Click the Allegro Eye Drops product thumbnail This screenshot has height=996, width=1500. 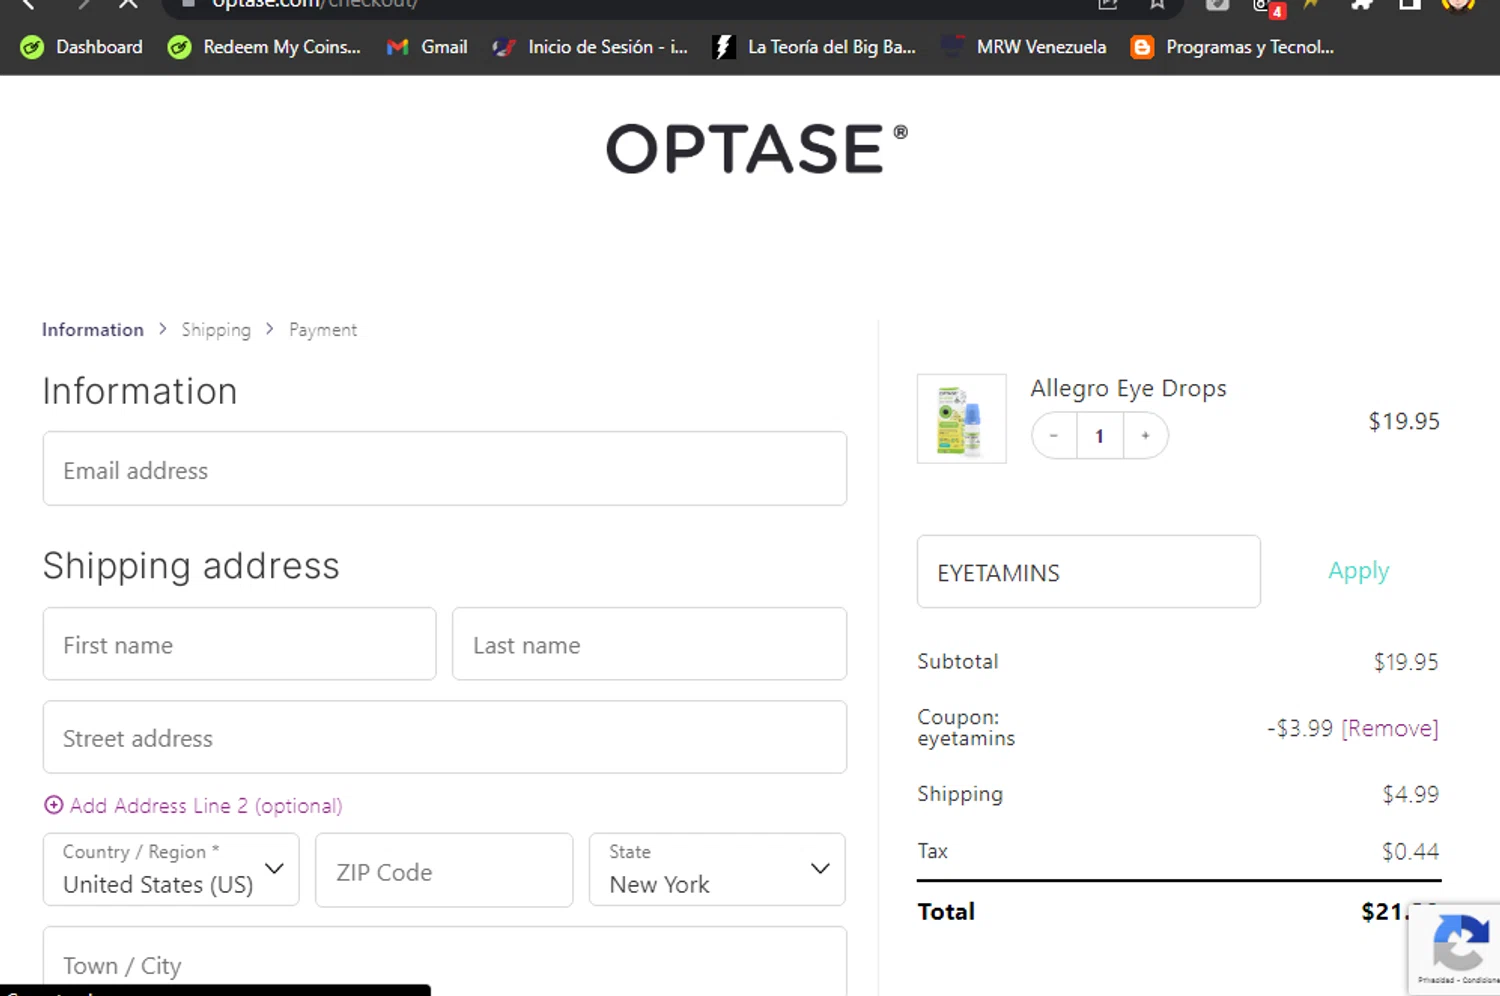tap(962, 419)
